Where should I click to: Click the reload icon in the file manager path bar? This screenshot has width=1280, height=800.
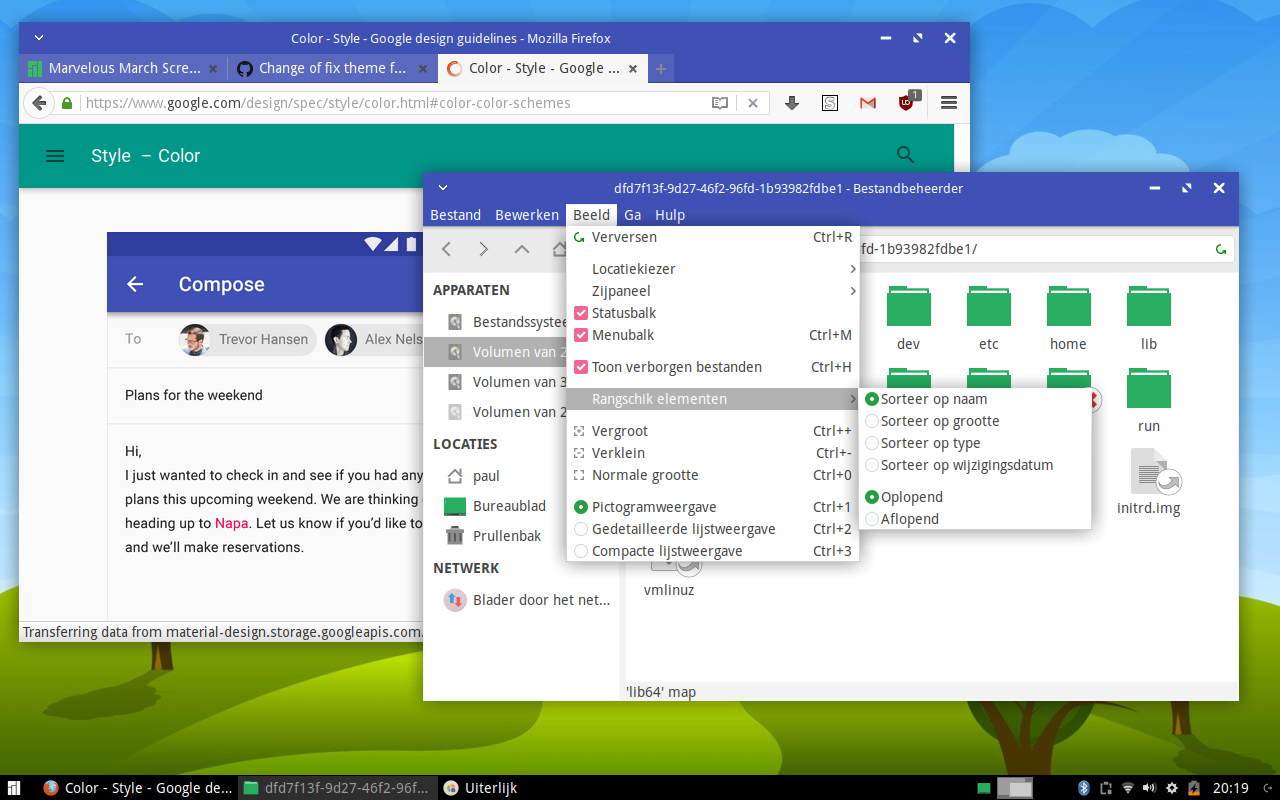click(x=1221, y=249)
